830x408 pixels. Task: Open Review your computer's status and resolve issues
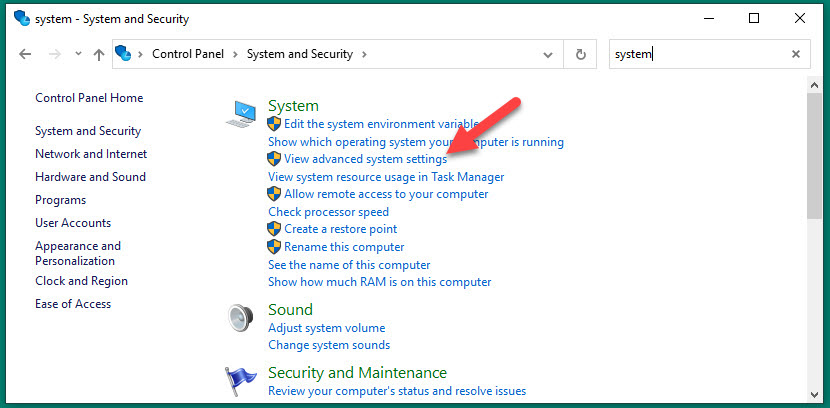click(x=397, y=391)
